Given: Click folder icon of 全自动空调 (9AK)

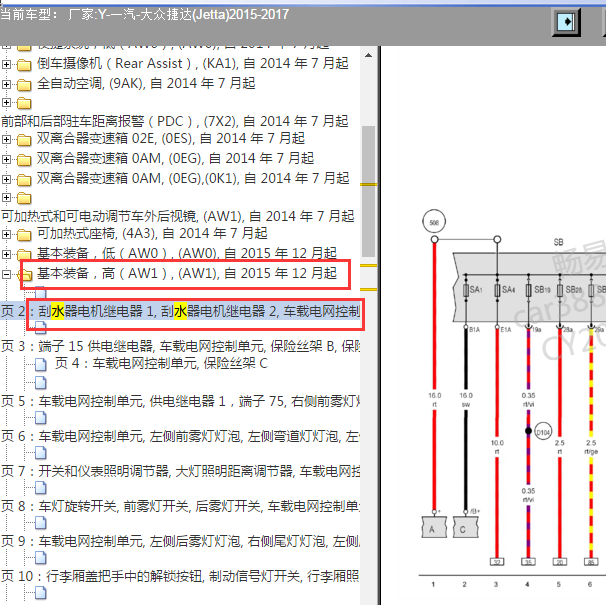Looking at the screenshot, I should coord(24,84).
